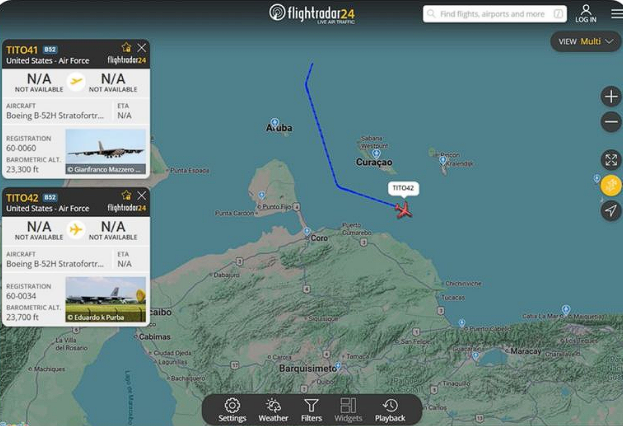The width and height of the screenshot is (623, 426).
Task: Click the Flightradar24 logo
Action: [x=312, y=14]
